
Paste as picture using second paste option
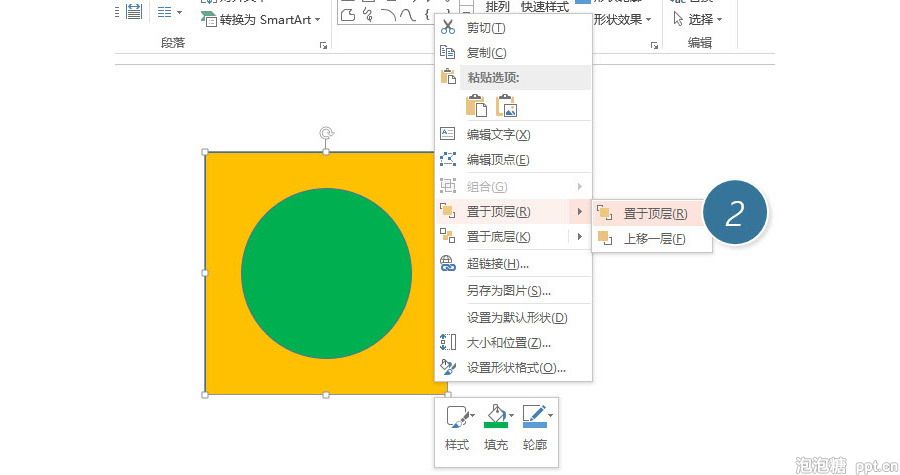[506, 106]
